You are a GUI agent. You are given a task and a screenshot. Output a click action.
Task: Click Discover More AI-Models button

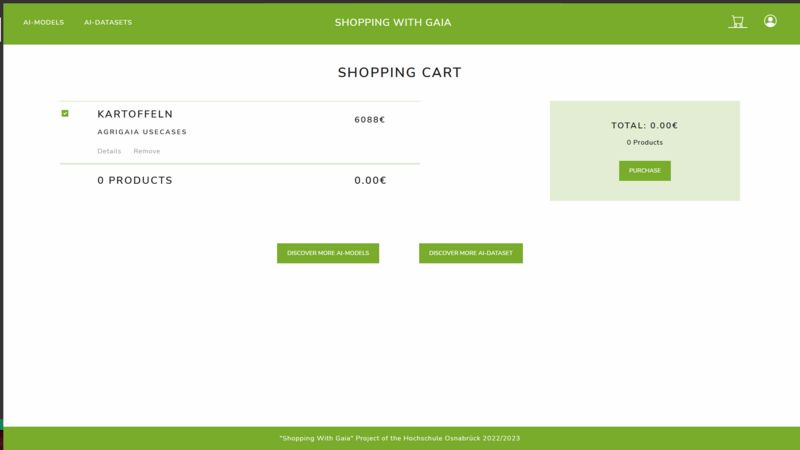pos(328,253)
